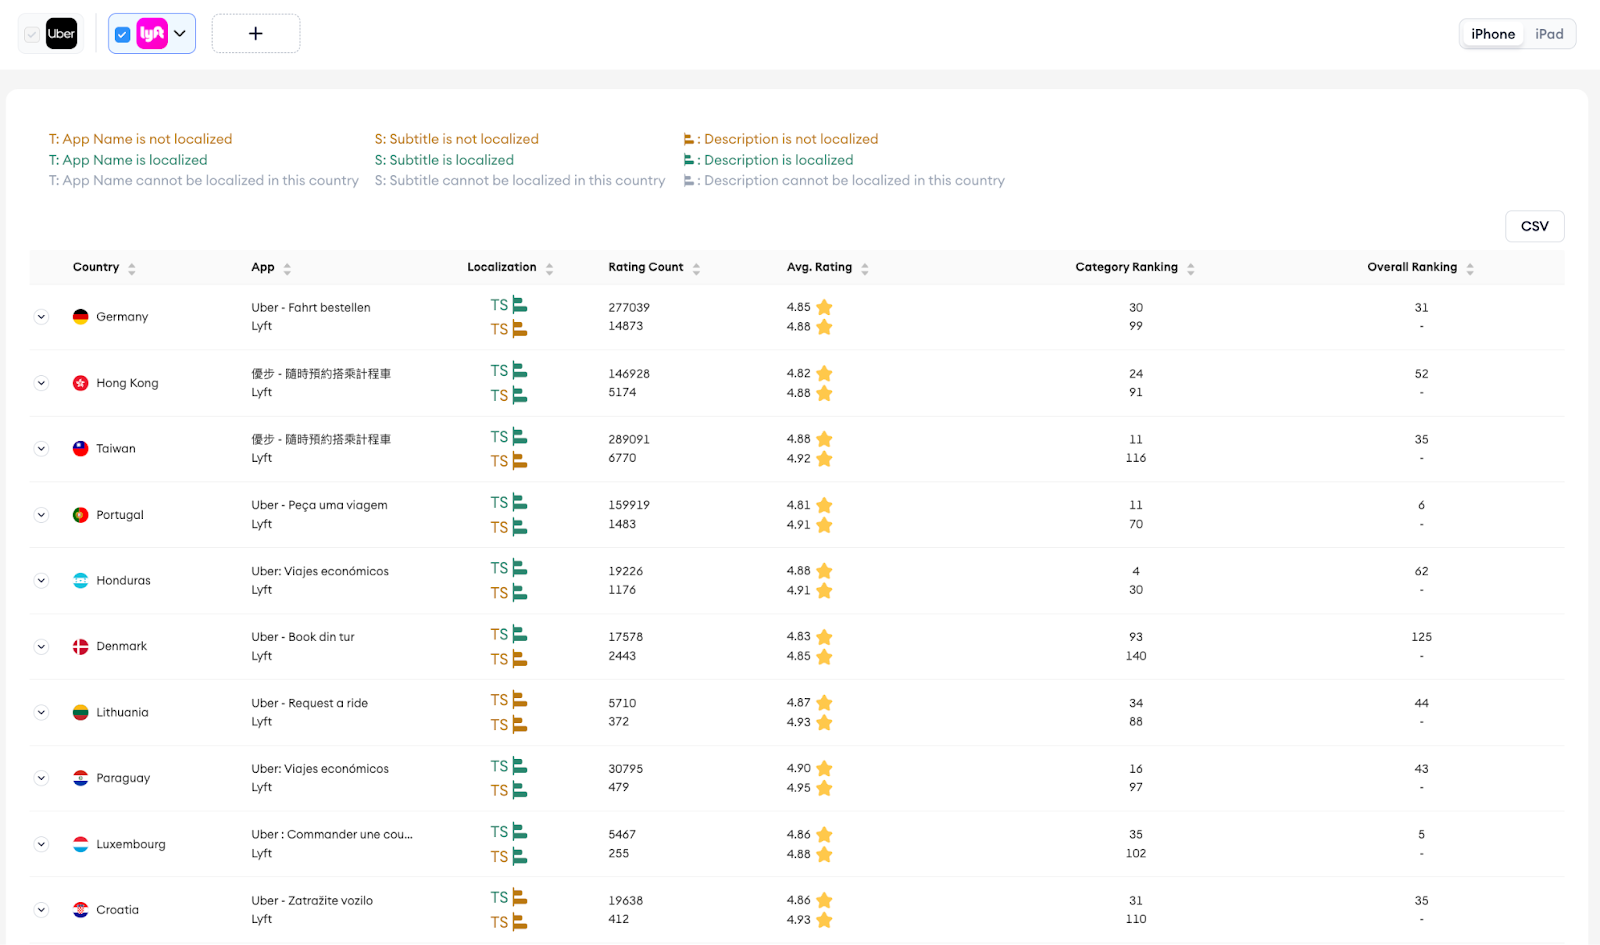
Task: Click the Avg. Rating sort arrows
Action: (x=865, y=268)
